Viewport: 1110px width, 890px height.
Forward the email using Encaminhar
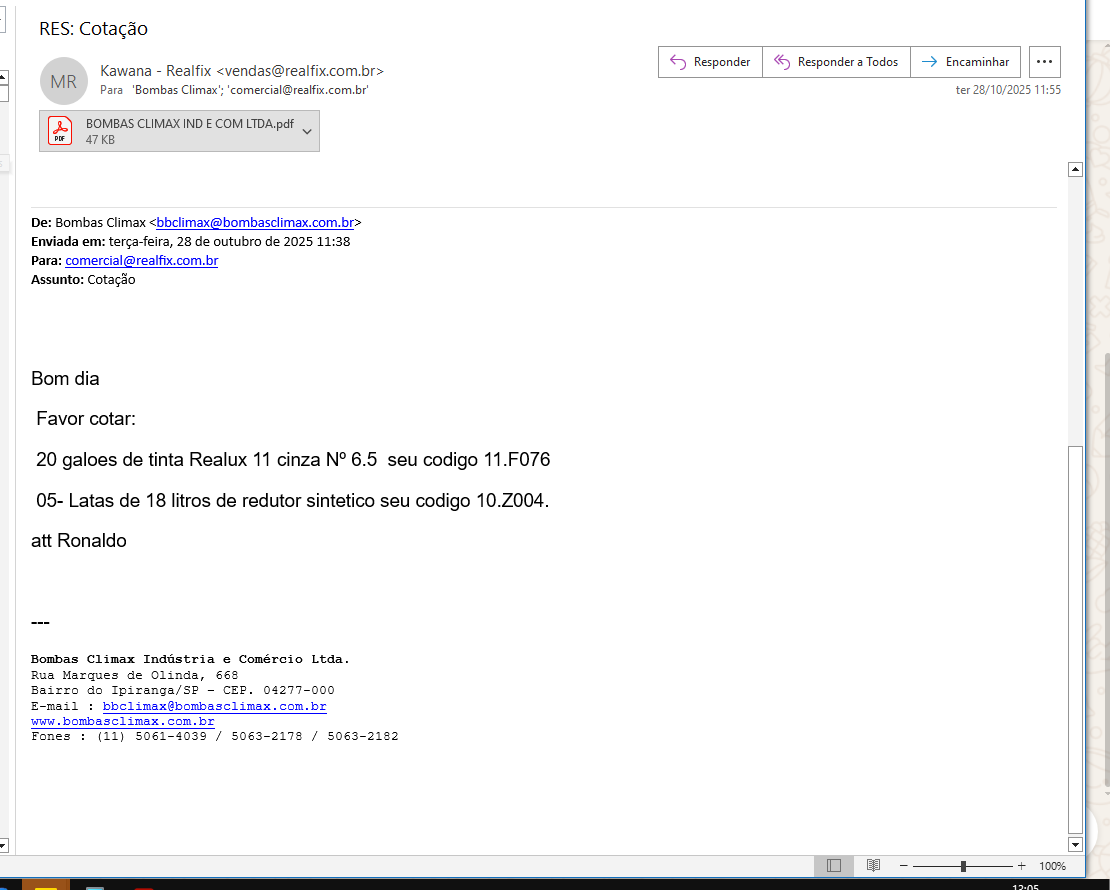point(965,62)
